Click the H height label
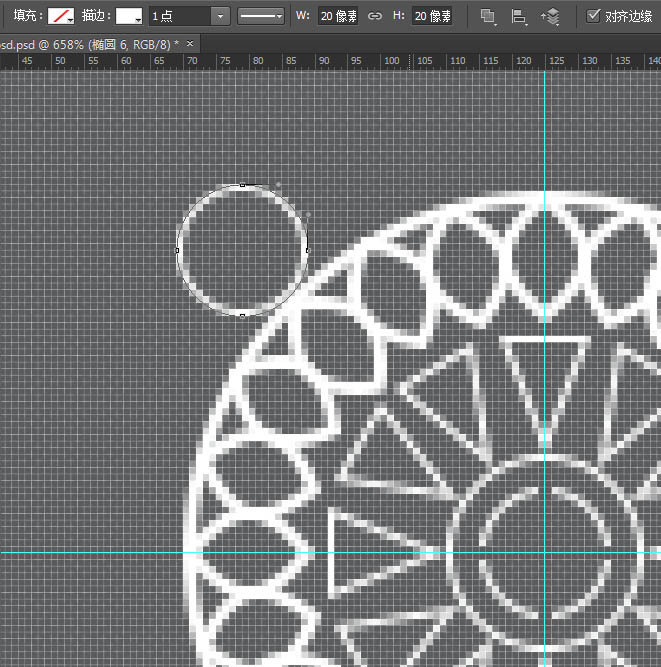 point(399,16)
